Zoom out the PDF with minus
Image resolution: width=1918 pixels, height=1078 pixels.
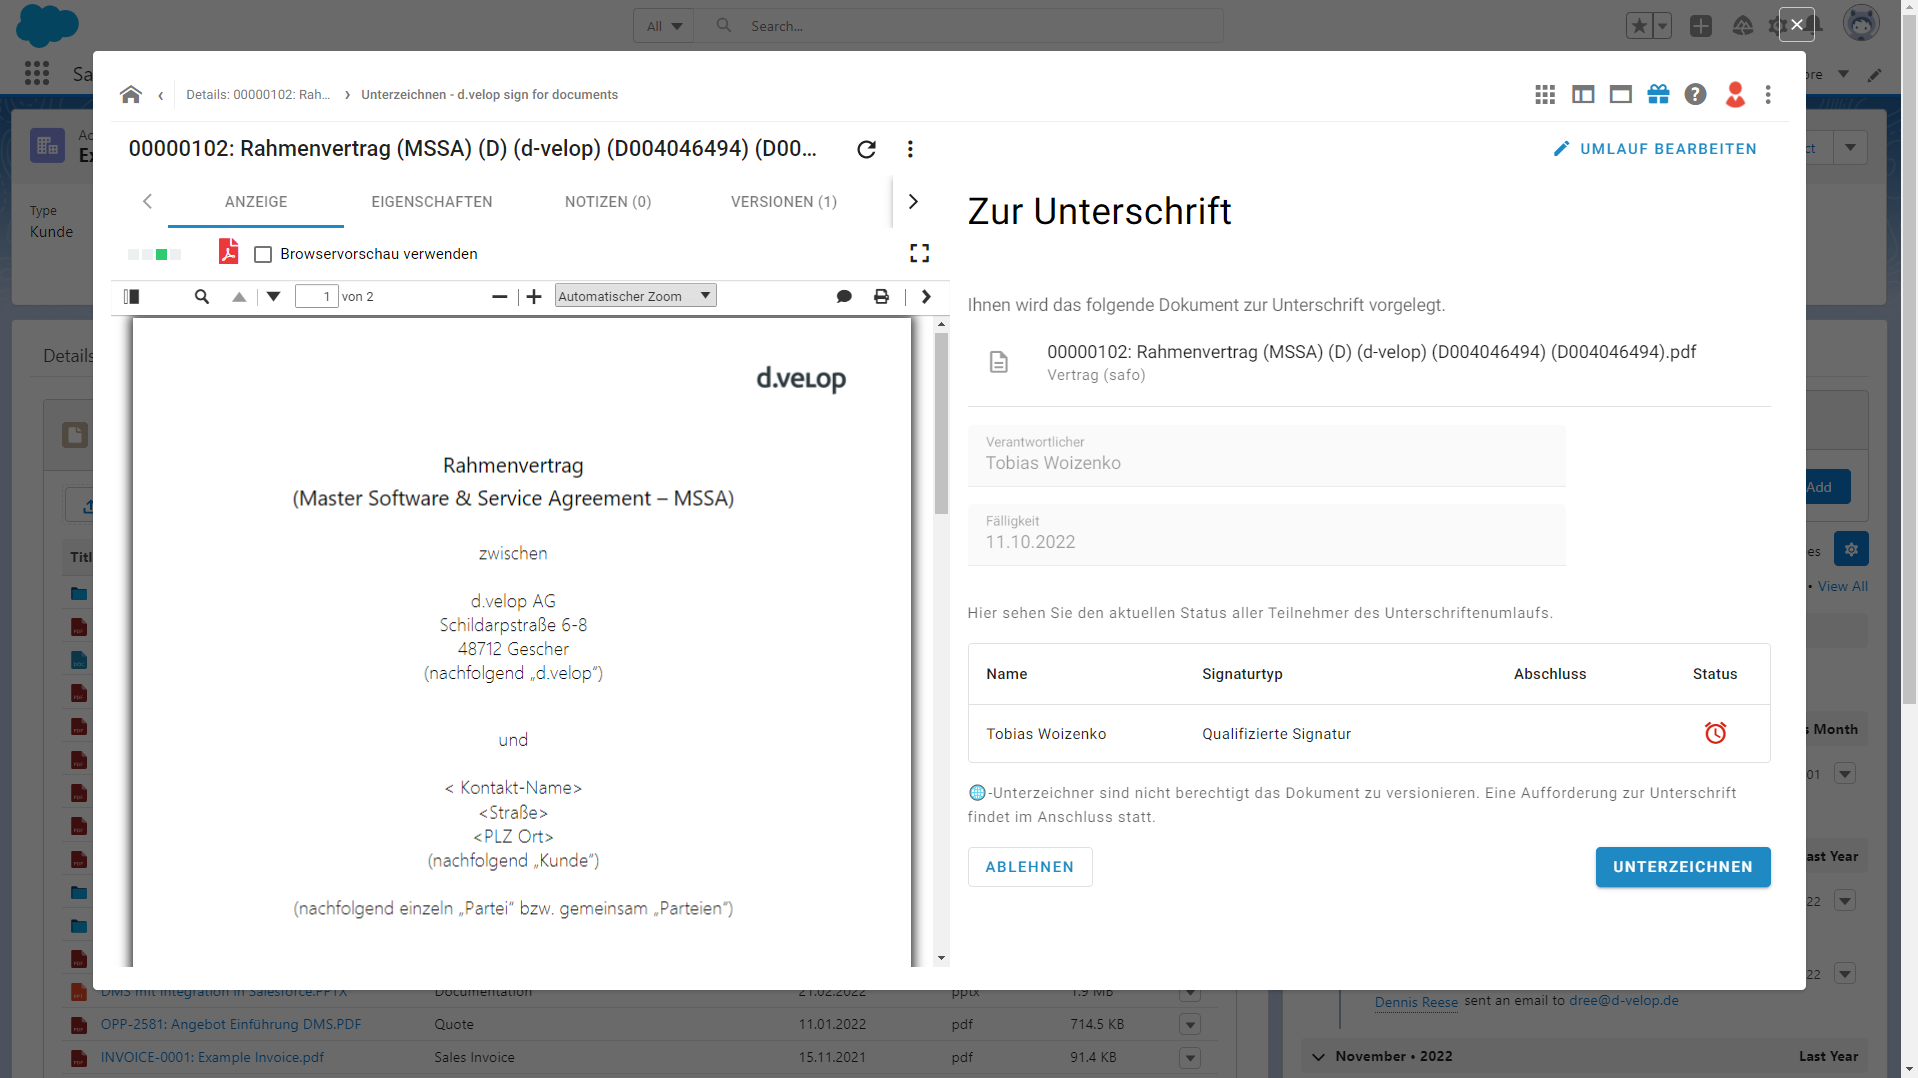[499, 296]
